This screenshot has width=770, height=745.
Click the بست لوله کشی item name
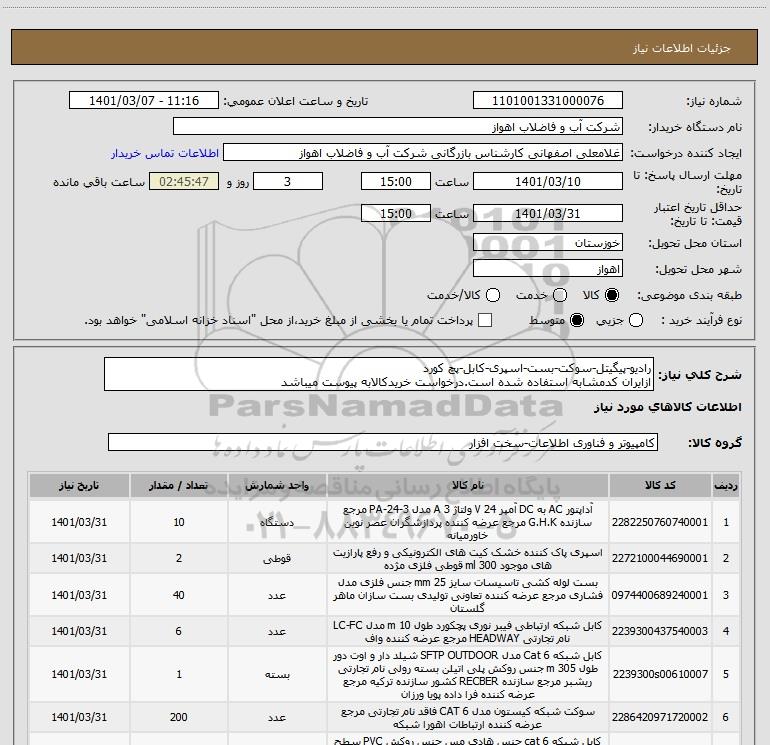tap(468, 595)
